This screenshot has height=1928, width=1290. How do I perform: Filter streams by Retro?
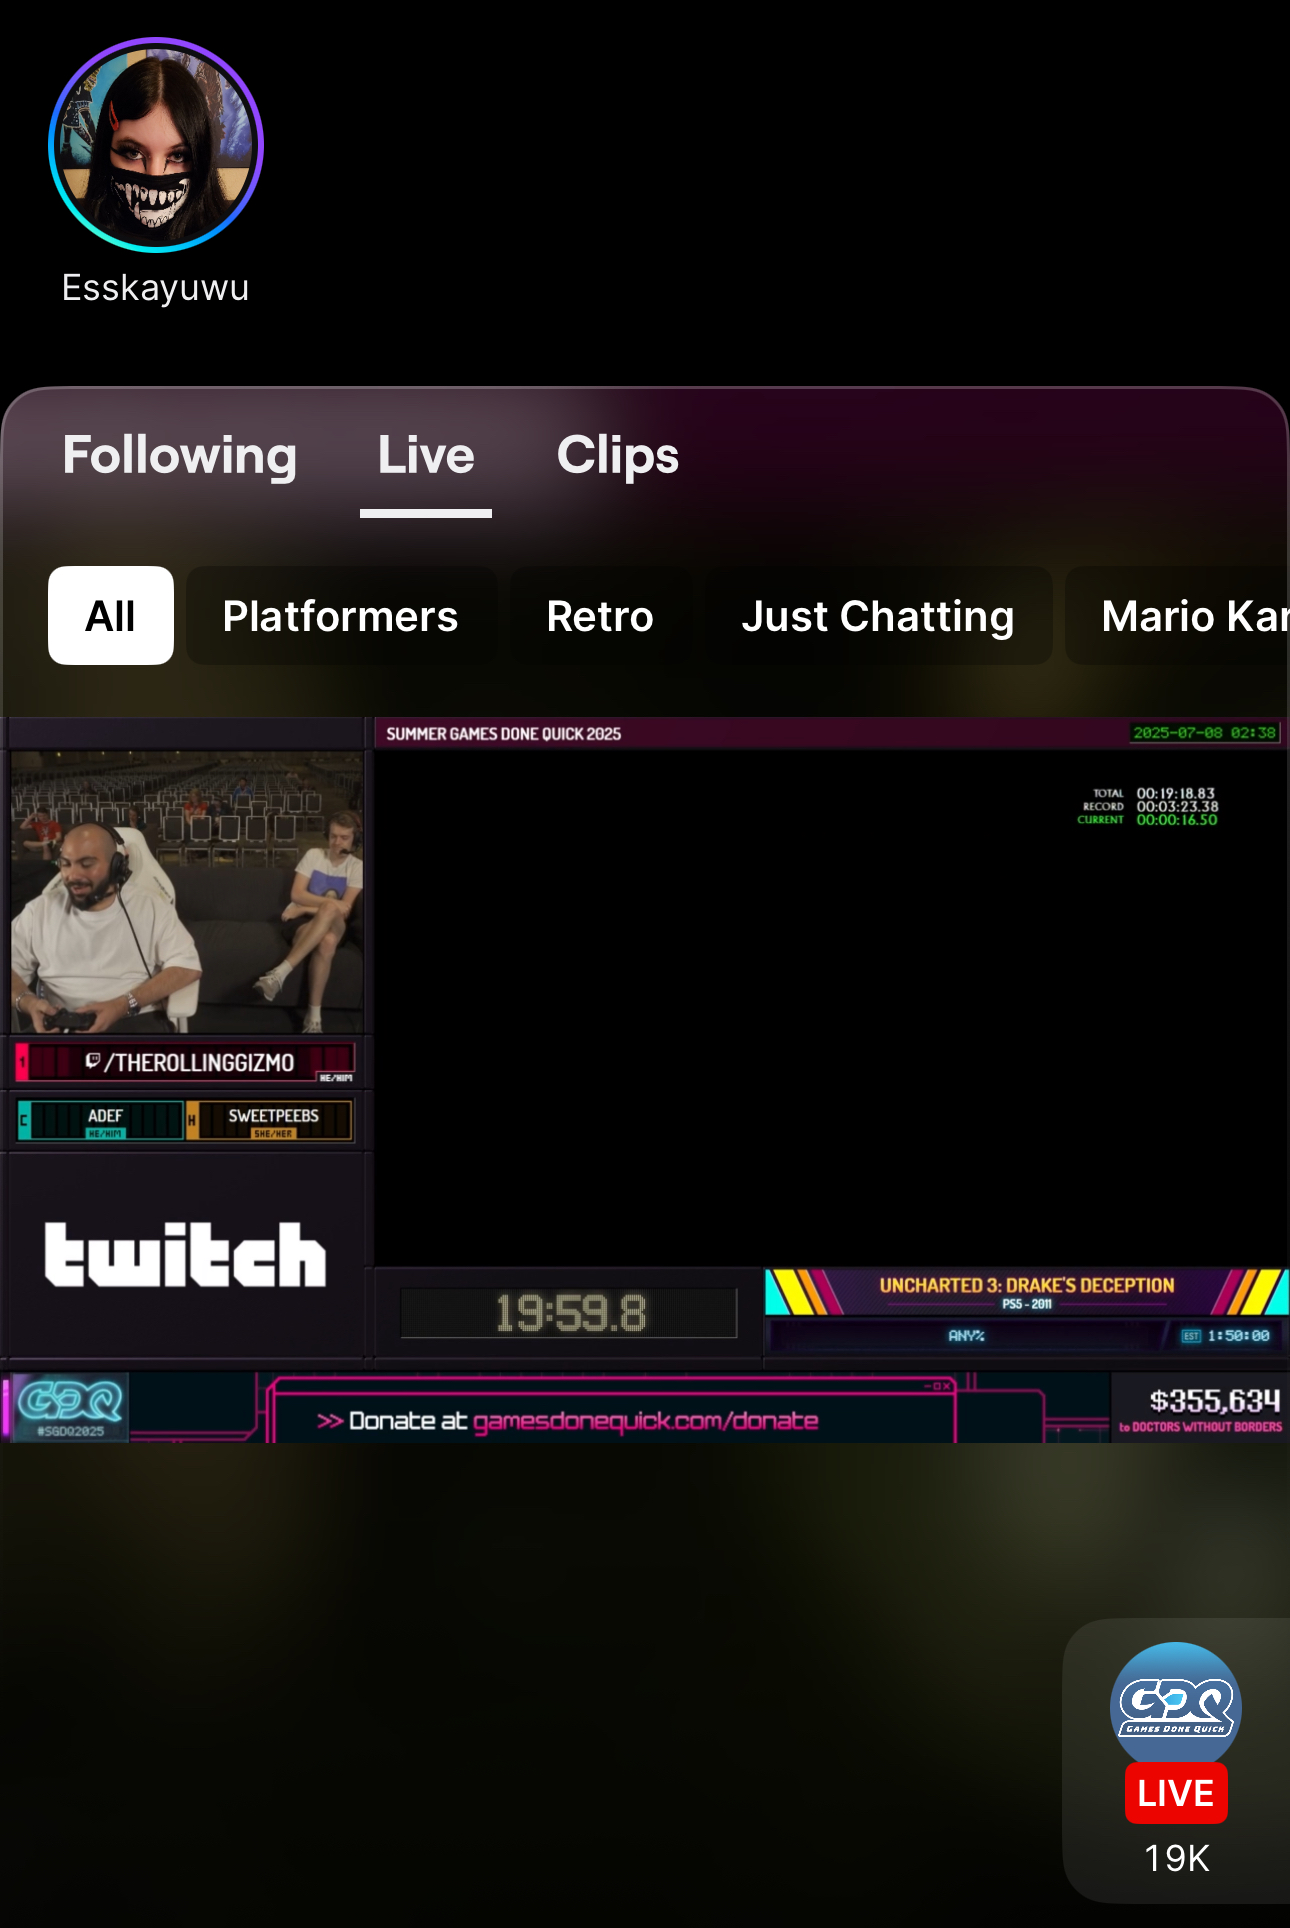pos(600,616)
